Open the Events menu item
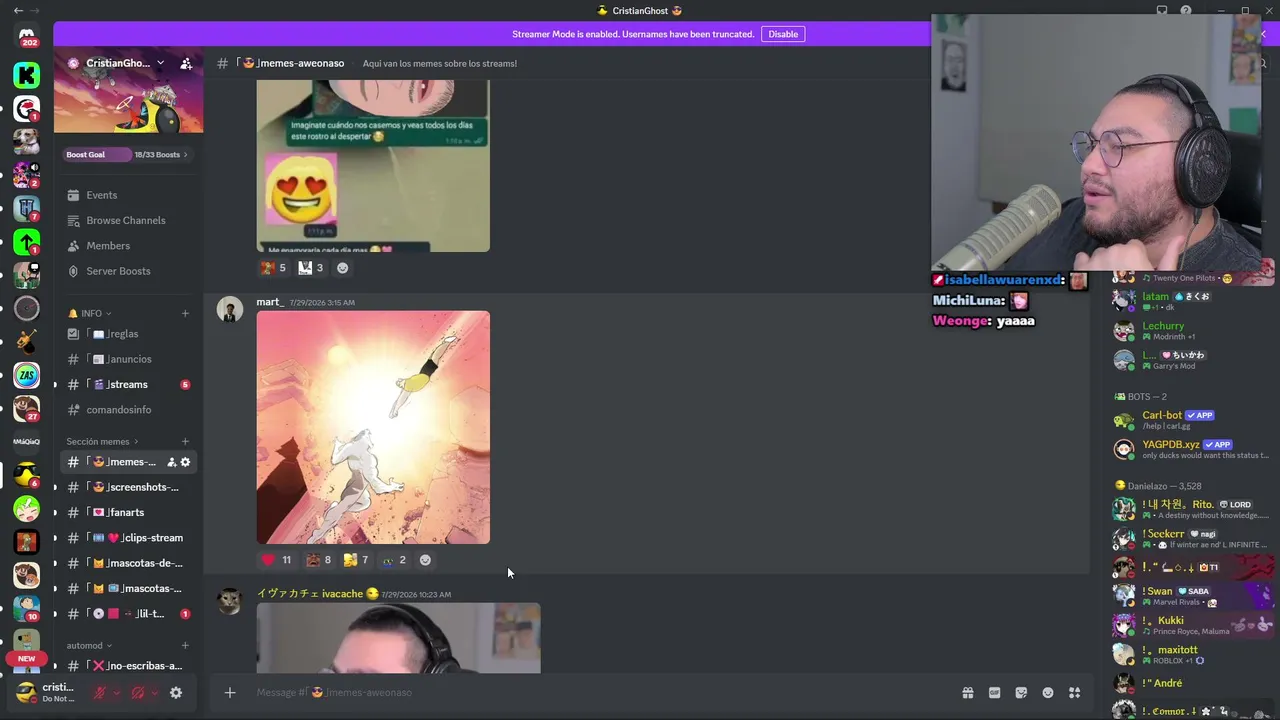This screenshot has height=720, width=1280. pyautogui.click(x=128, y=195)
